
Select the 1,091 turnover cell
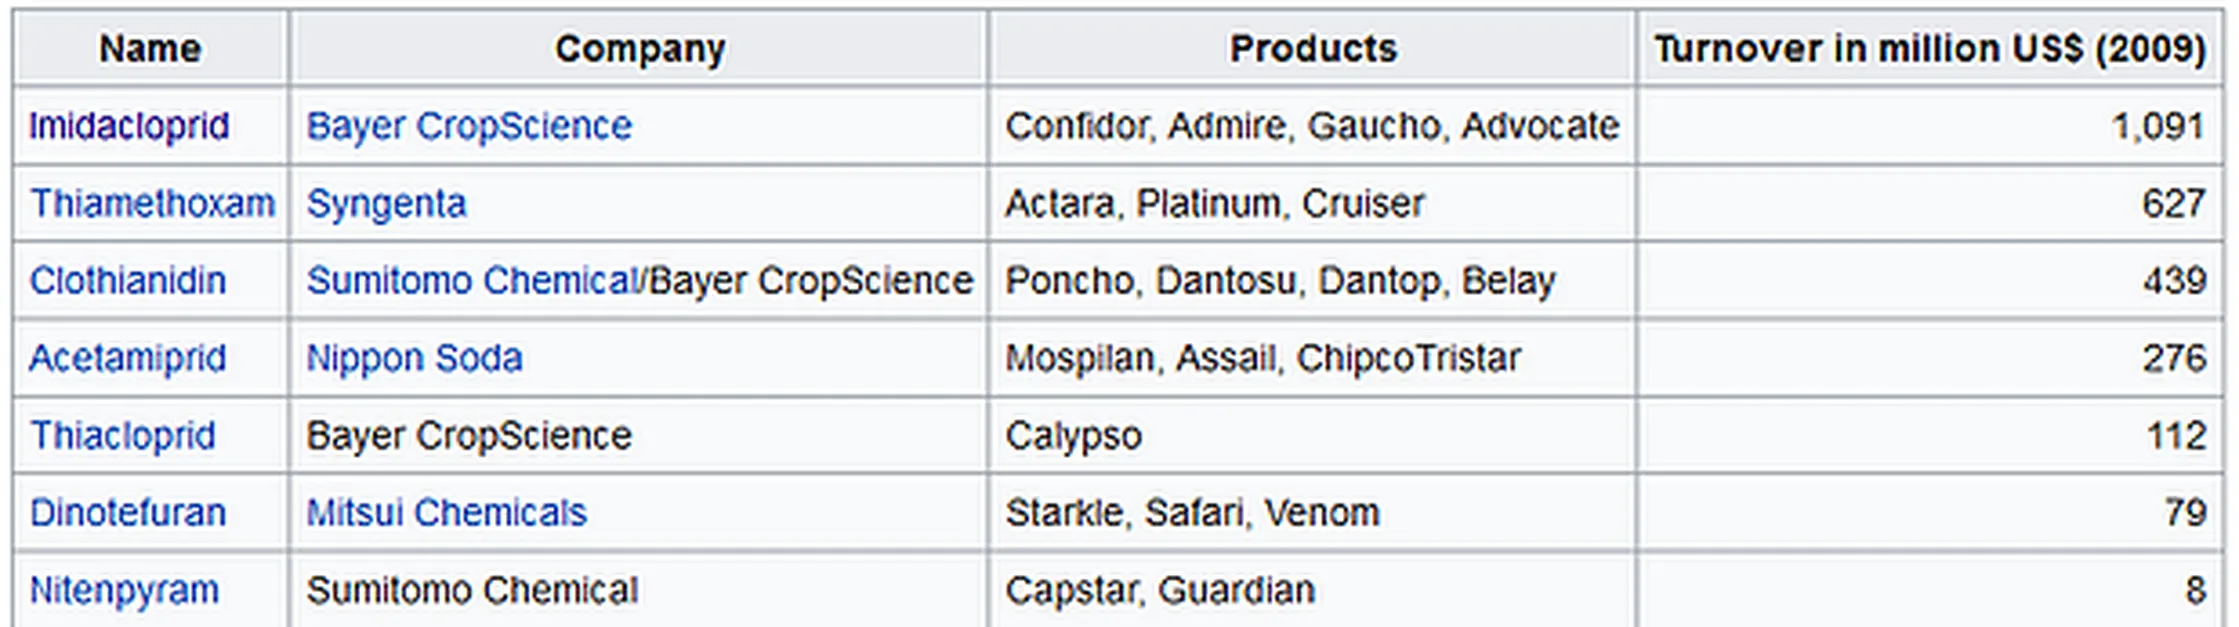tap(2158, 126)
